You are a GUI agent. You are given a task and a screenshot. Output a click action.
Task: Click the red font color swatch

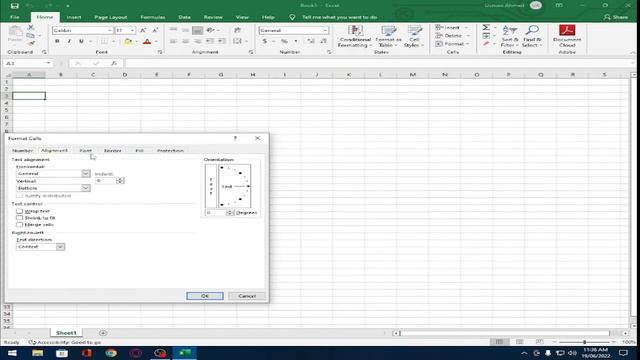point(147,41)
